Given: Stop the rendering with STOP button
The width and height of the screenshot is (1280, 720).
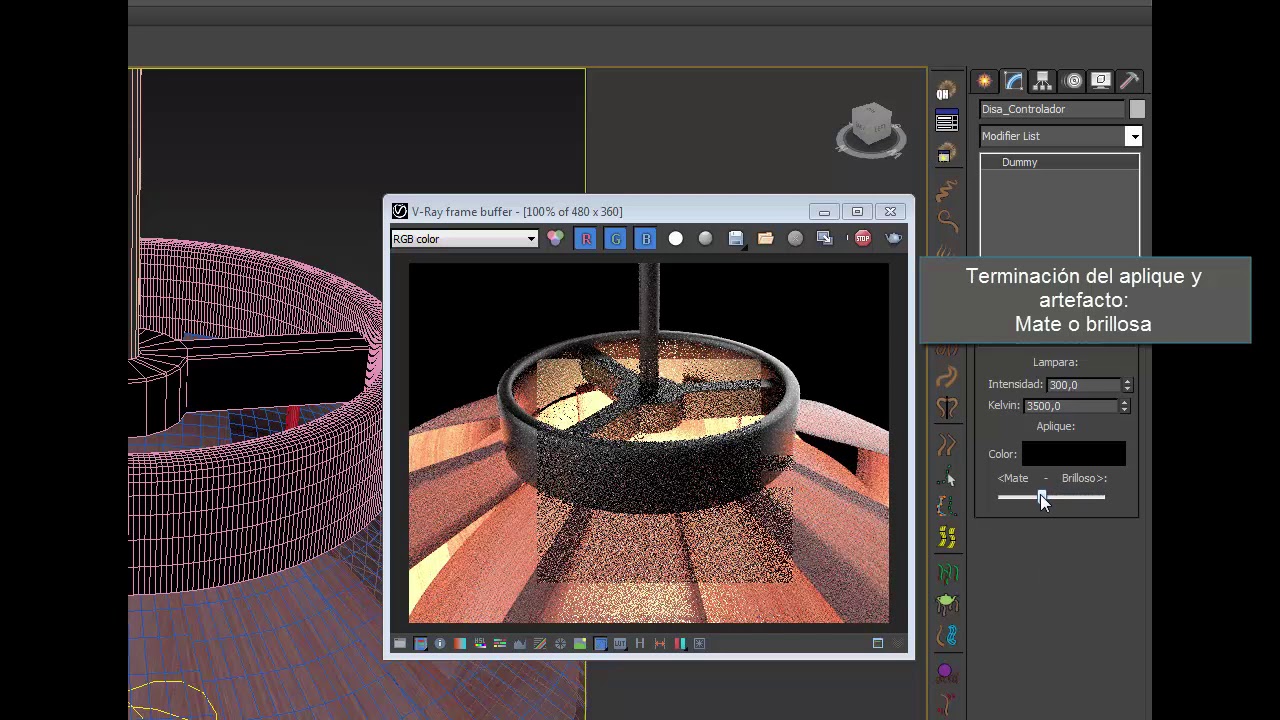Looking at the screenshot, I should 862,239.
